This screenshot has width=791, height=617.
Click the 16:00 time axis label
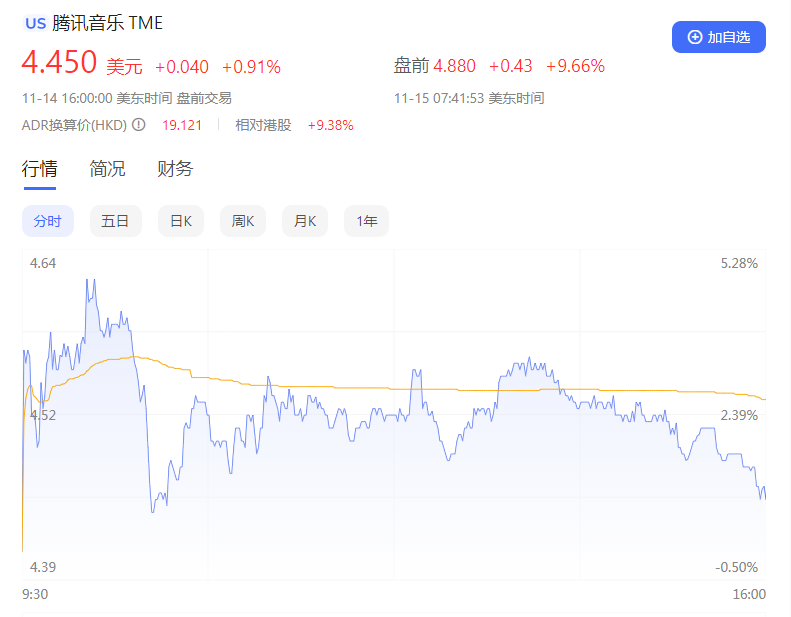coord(749,594)
